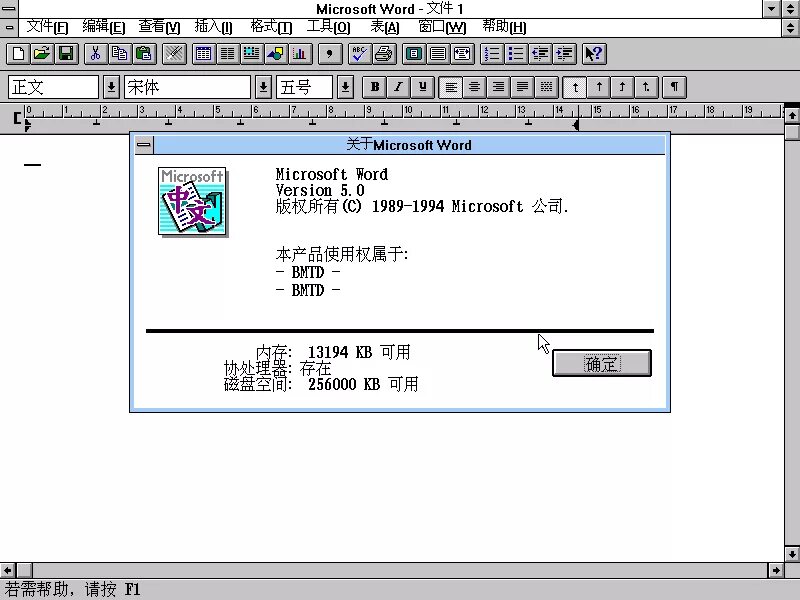Toggle underline formatting button
Screen dimensions: 800x600
tap(422, 87)
